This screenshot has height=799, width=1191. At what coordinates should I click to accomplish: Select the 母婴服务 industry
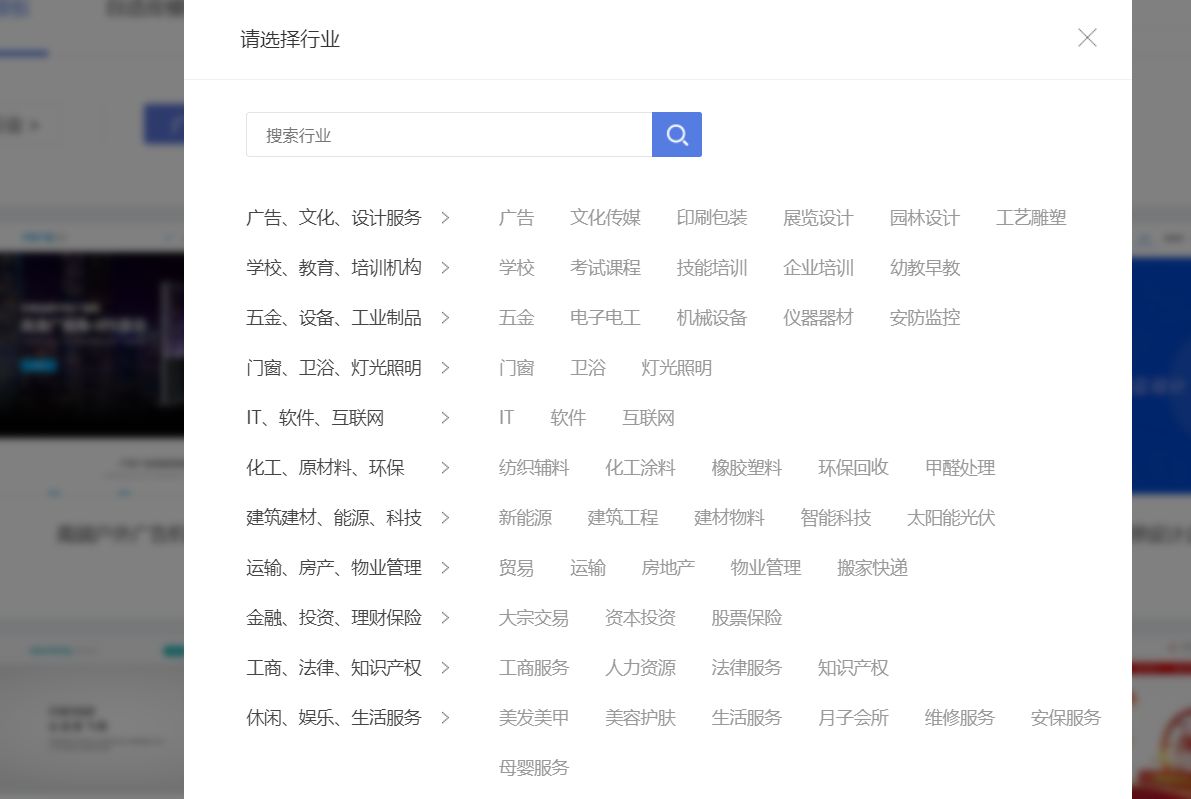(x=533, y=767)
